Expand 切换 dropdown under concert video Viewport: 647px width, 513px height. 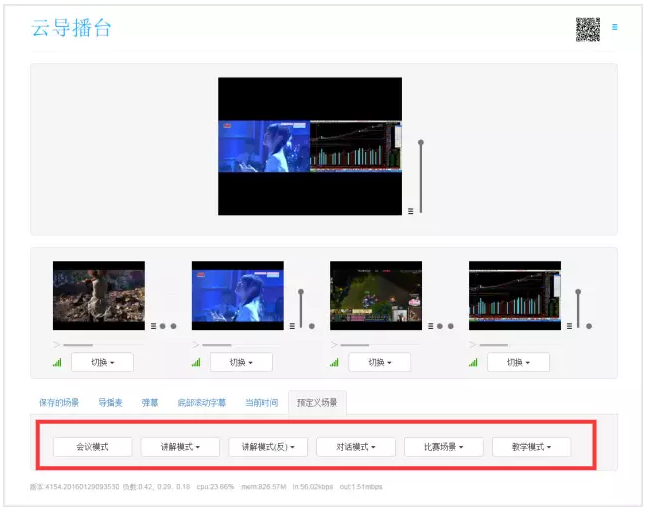[241, 362]
